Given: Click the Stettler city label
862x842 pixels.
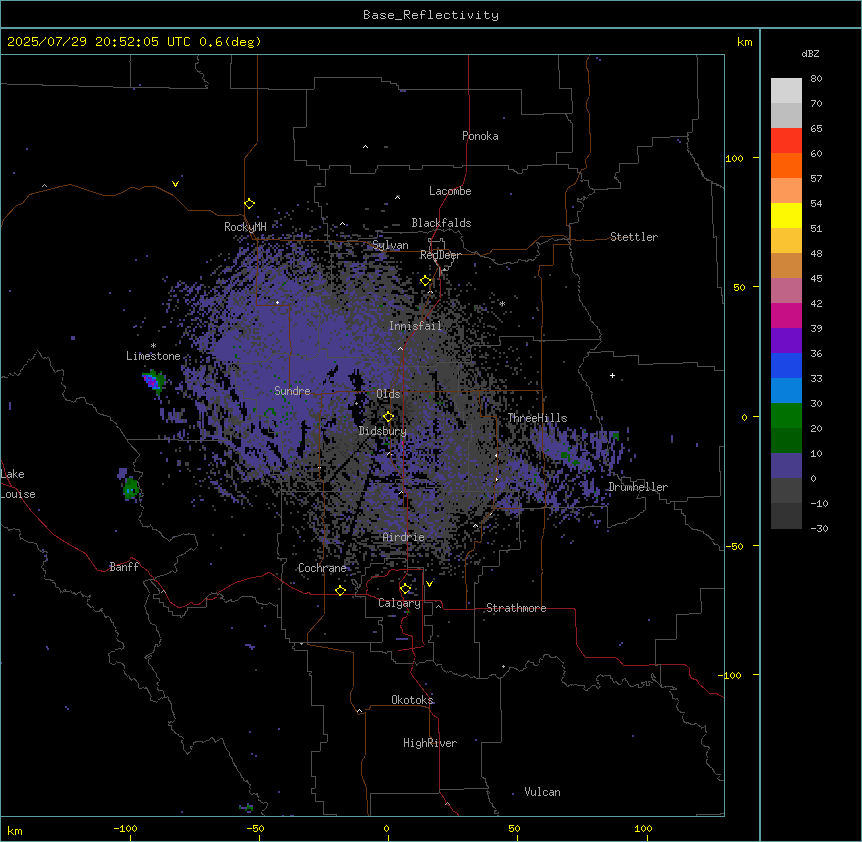Looking at the screenshot, I should point(634,237).
